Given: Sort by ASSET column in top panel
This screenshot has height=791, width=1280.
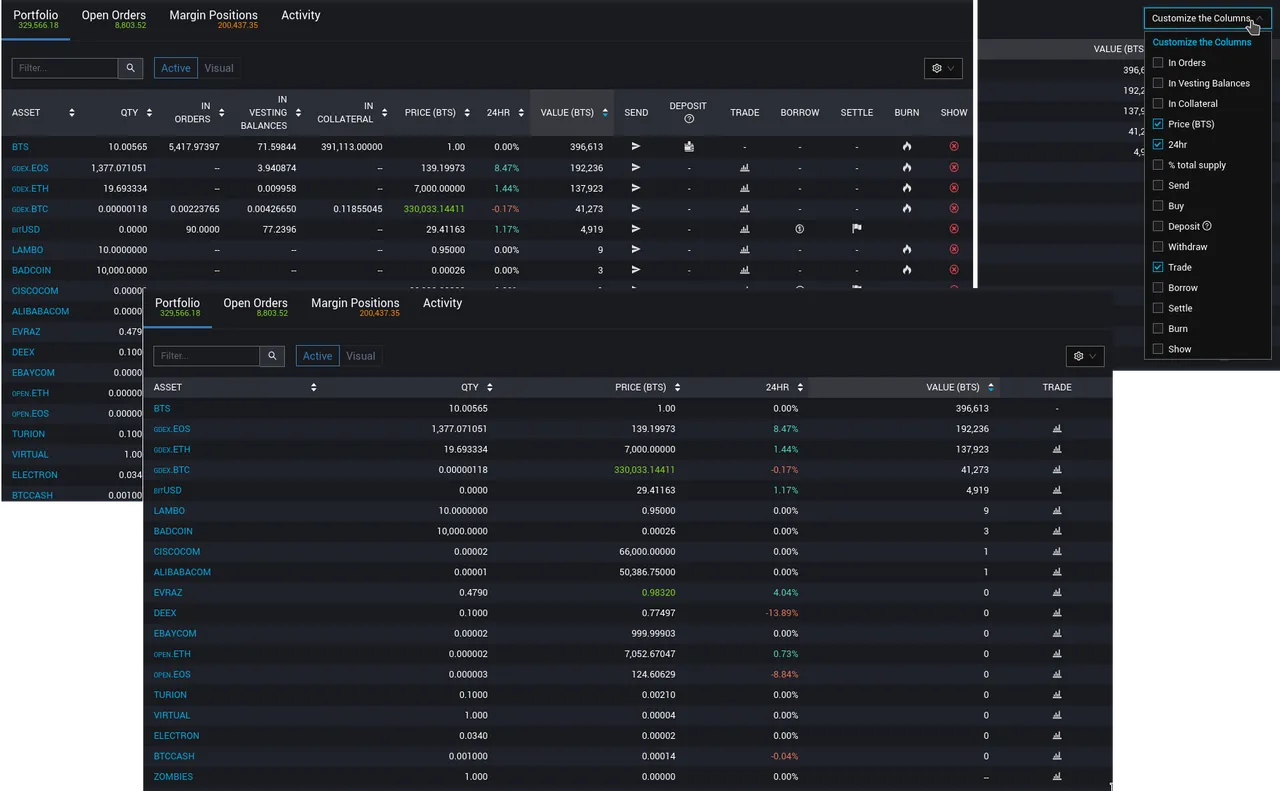Looking at the screenshot, I should (x=43, y=113).
